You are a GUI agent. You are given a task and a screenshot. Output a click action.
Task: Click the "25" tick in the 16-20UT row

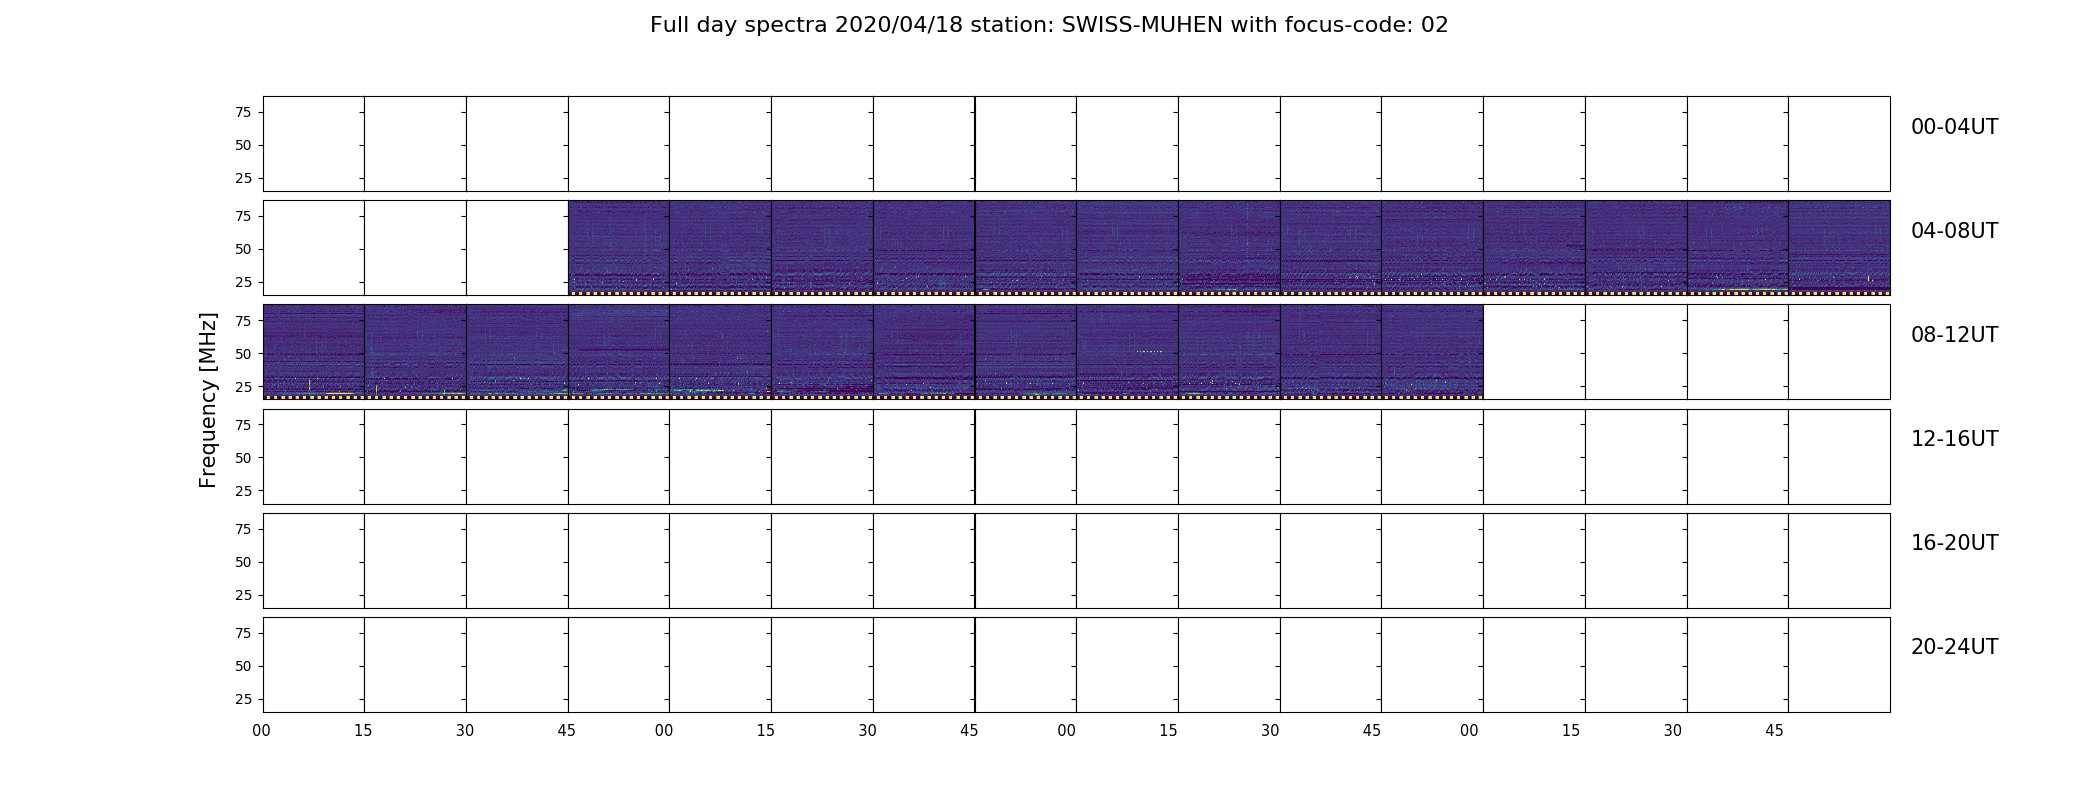coord(243,595)
